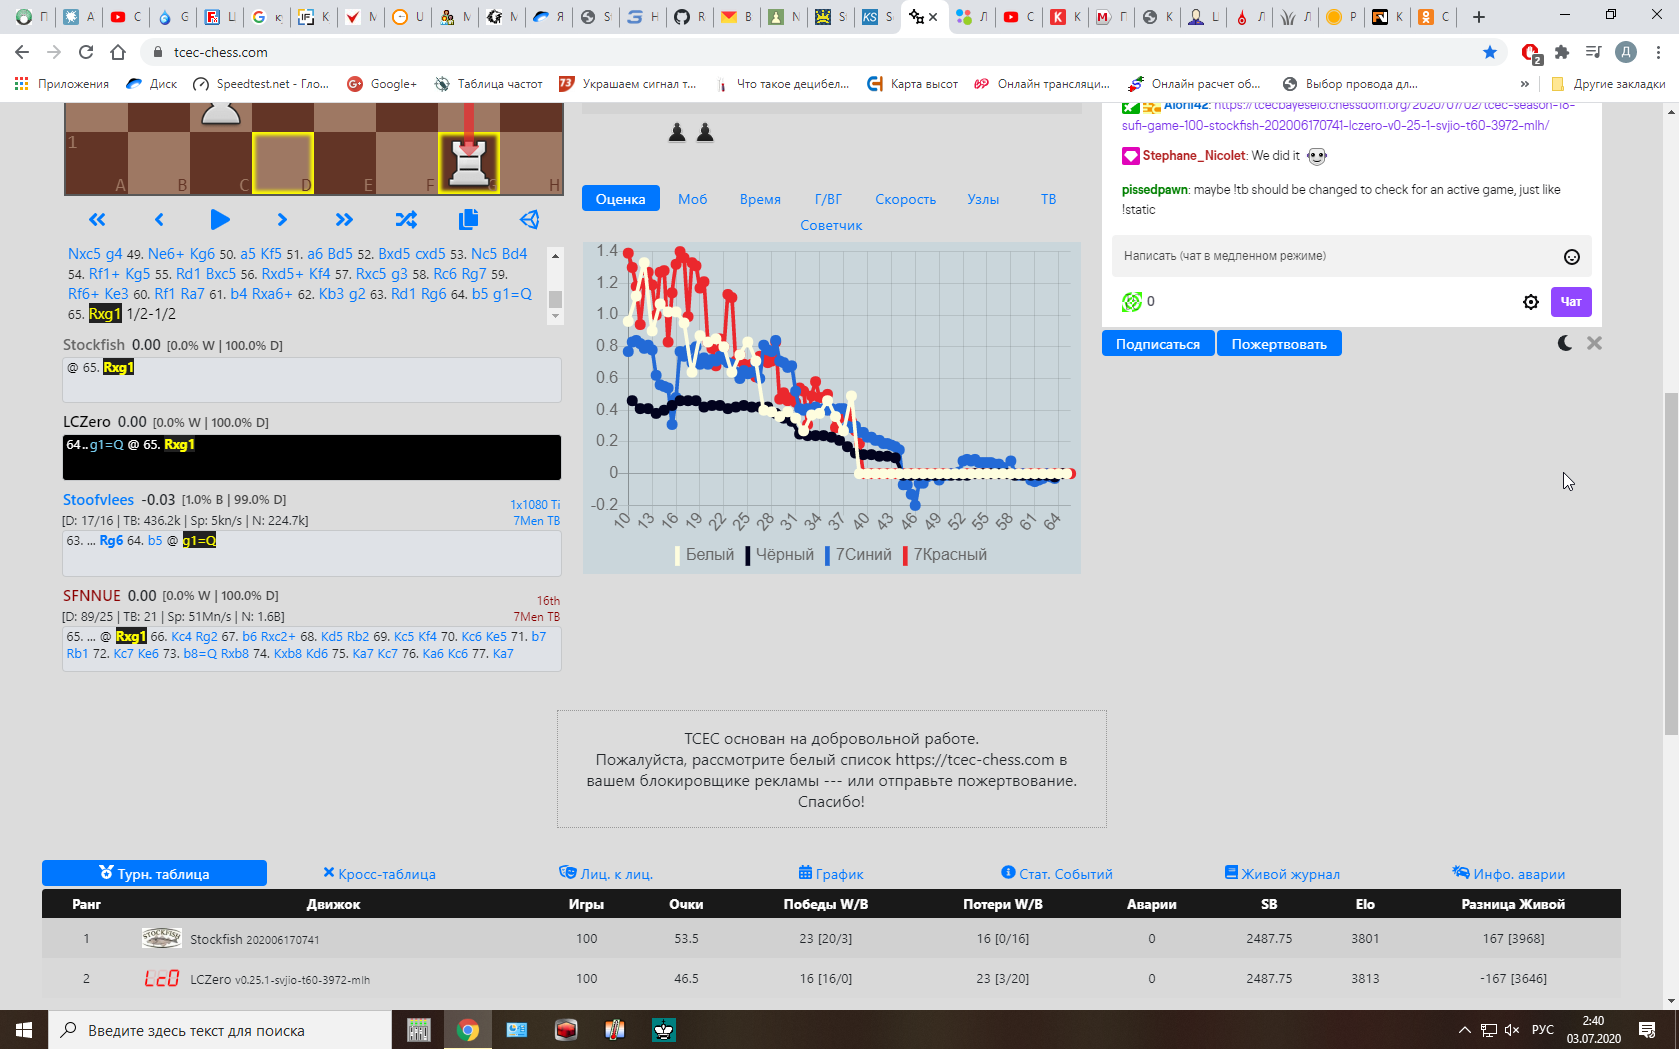
Task: Click Пожертвовать button
Action: 1279,344
